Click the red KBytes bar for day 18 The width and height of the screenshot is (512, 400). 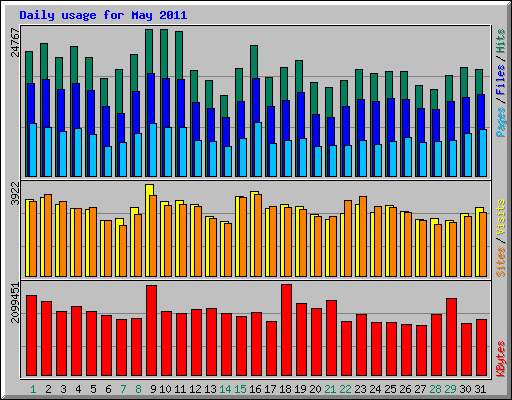[x=286, y=330]
